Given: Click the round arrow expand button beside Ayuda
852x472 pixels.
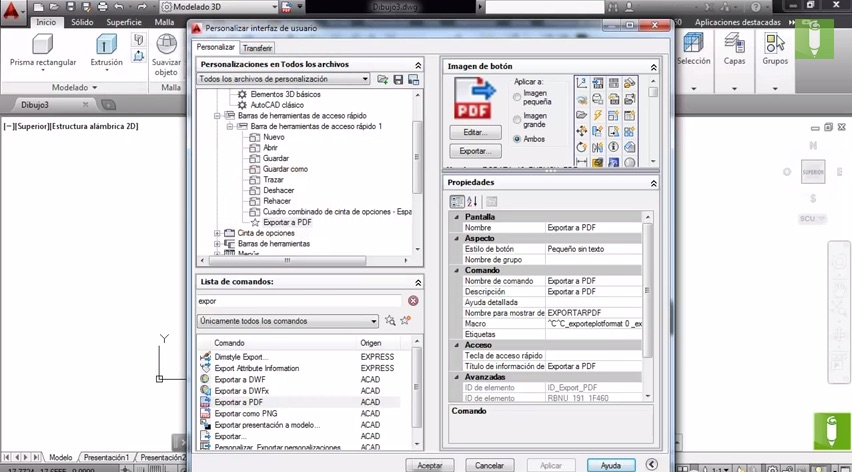Looking at the screenshot, I should (x=651, y=464).
